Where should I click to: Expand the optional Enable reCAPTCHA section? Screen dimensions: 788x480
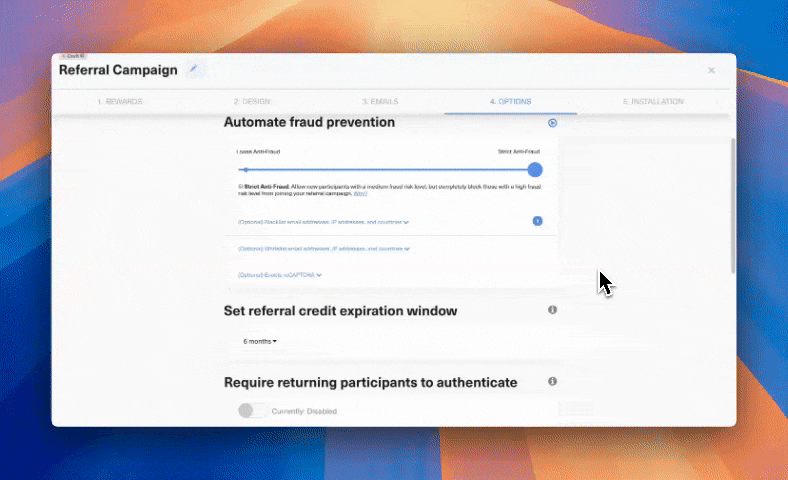click(279, 274)
